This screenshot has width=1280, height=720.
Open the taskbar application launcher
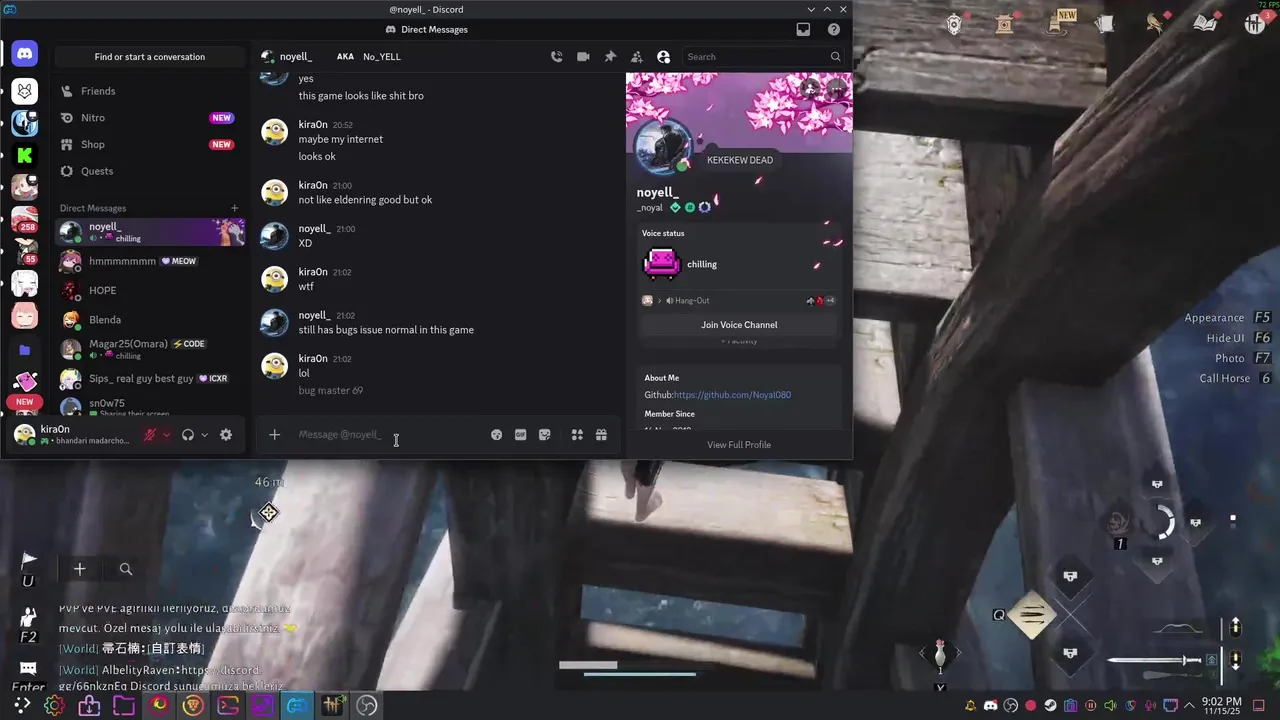21,705
